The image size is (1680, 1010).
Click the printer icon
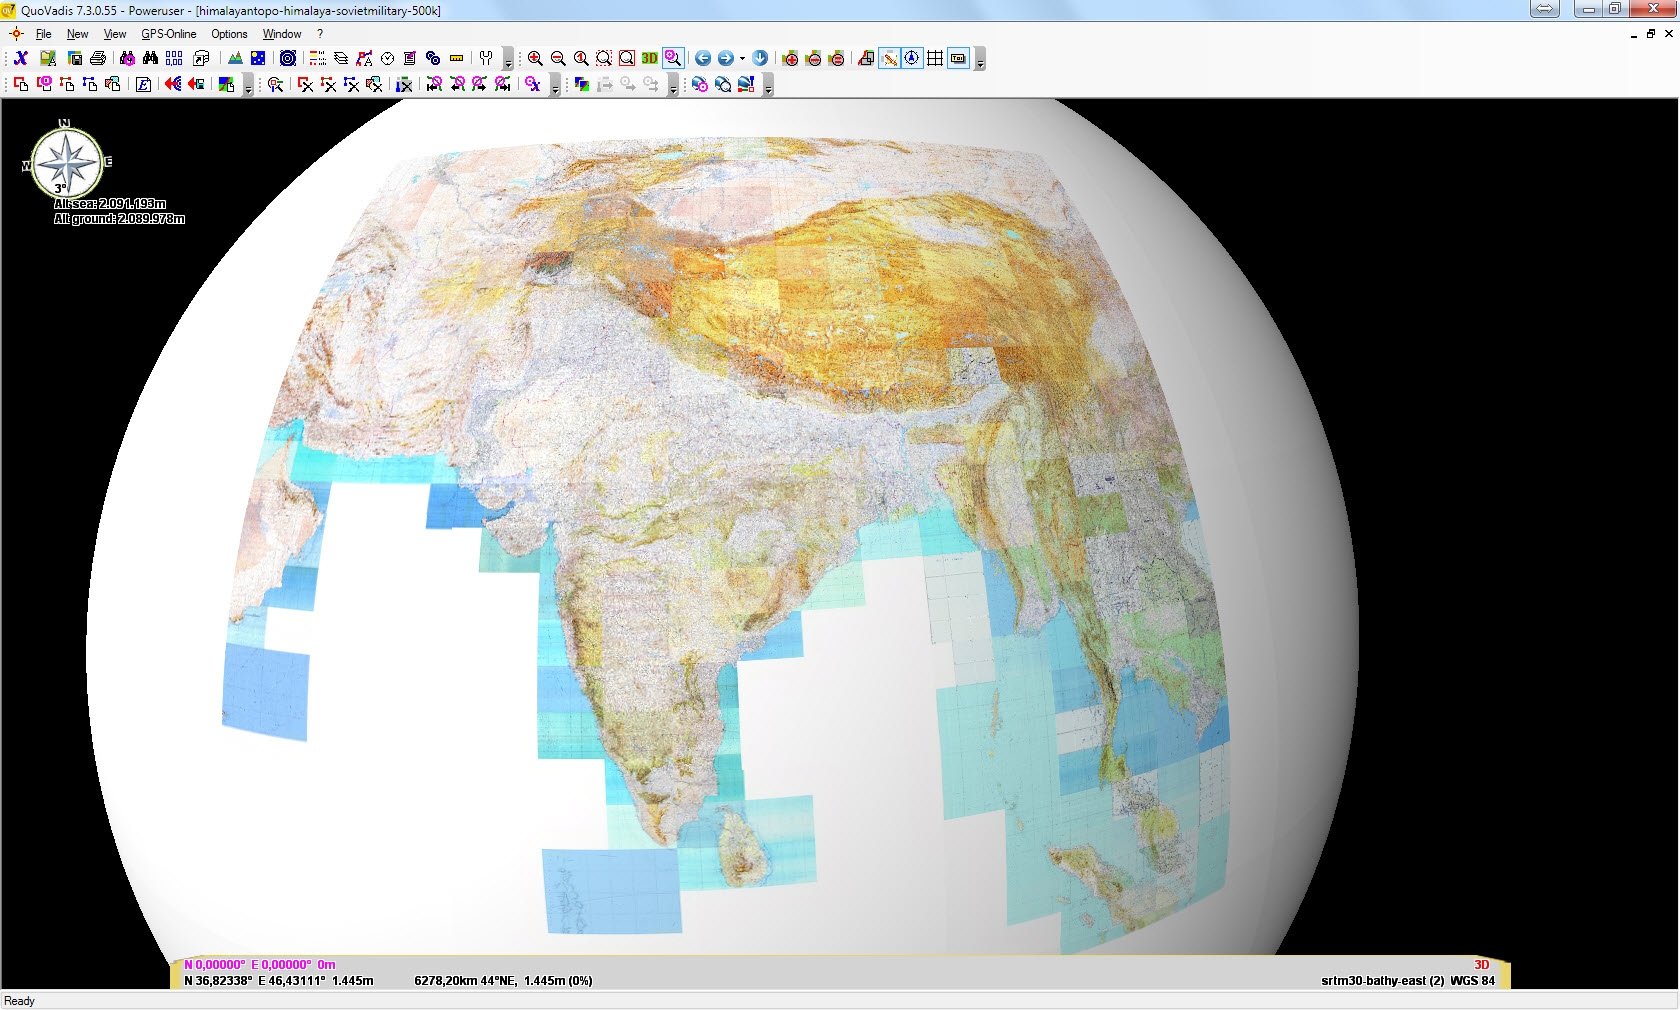(98, 58)
